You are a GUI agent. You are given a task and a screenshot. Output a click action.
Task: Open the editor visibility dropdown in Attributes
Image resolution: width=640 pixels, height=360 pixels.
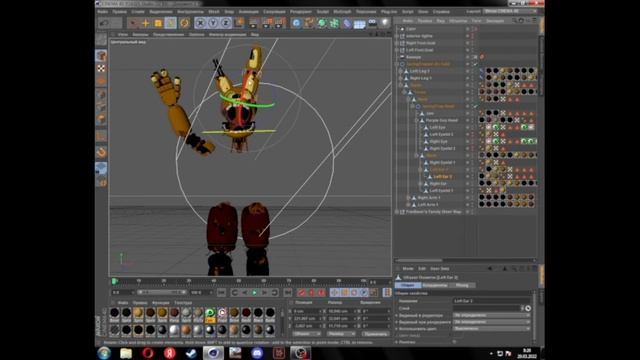(x=490, y=316)
